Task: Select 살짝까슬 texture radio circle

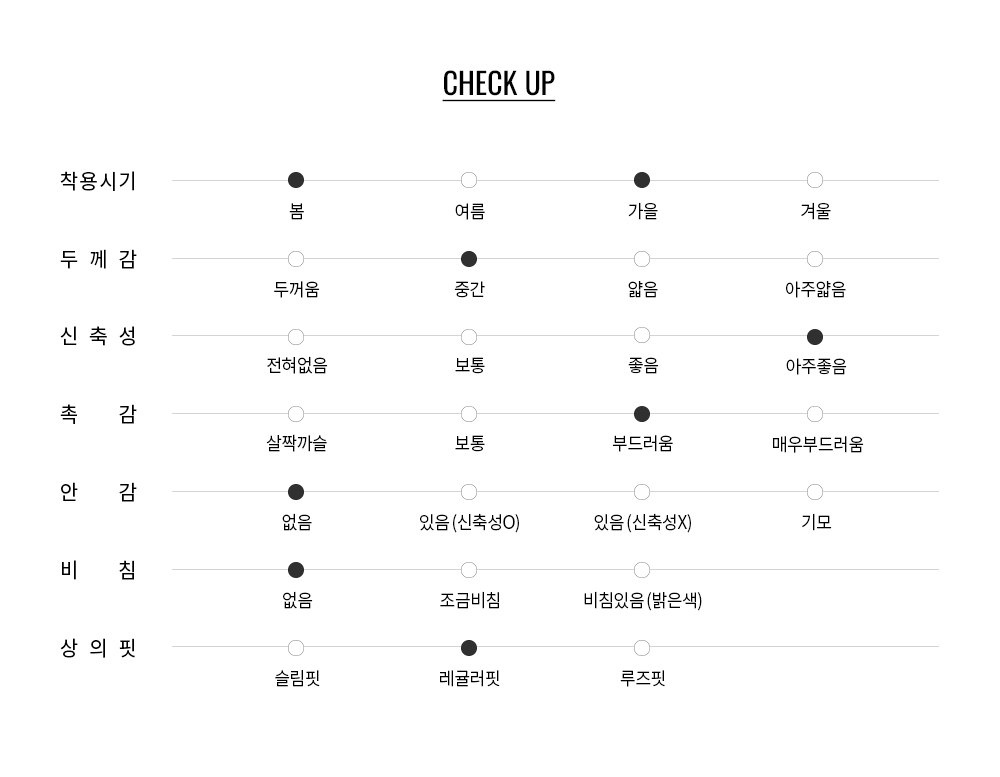Action: 296,414
